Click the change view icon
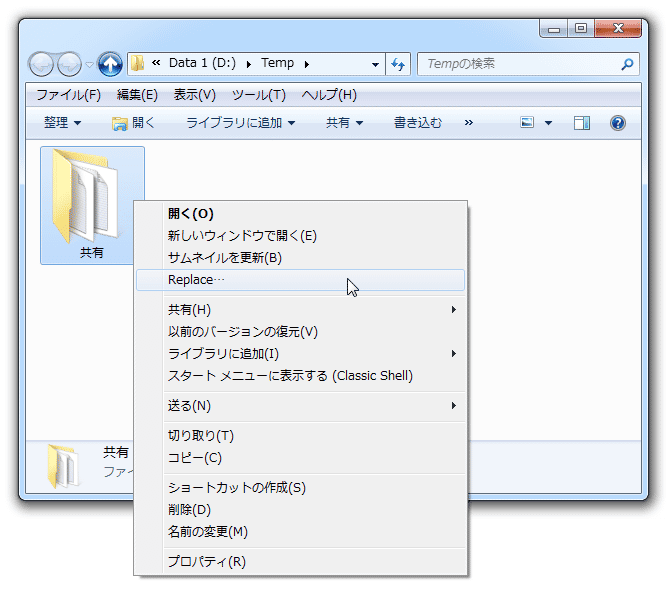672x589 pixels. point(527,123)
